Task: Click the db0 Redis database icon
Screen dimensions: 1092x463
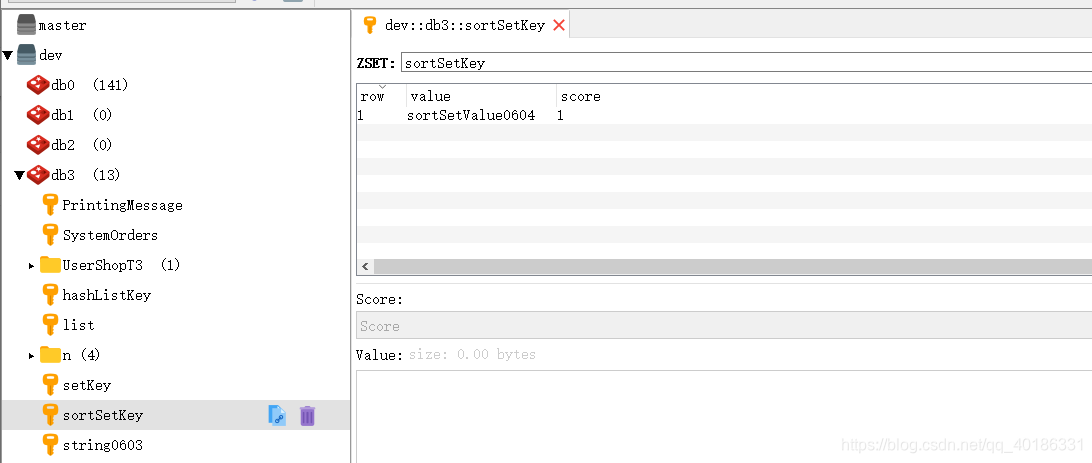Action: [x=38, y=85]
